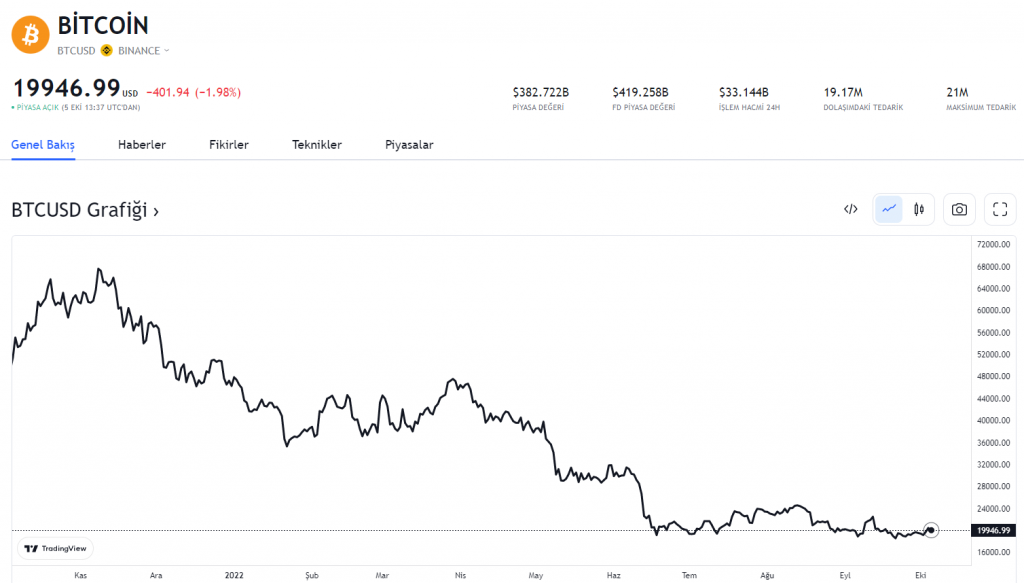Click the 2022 label on time axis

tap(234, 575)
